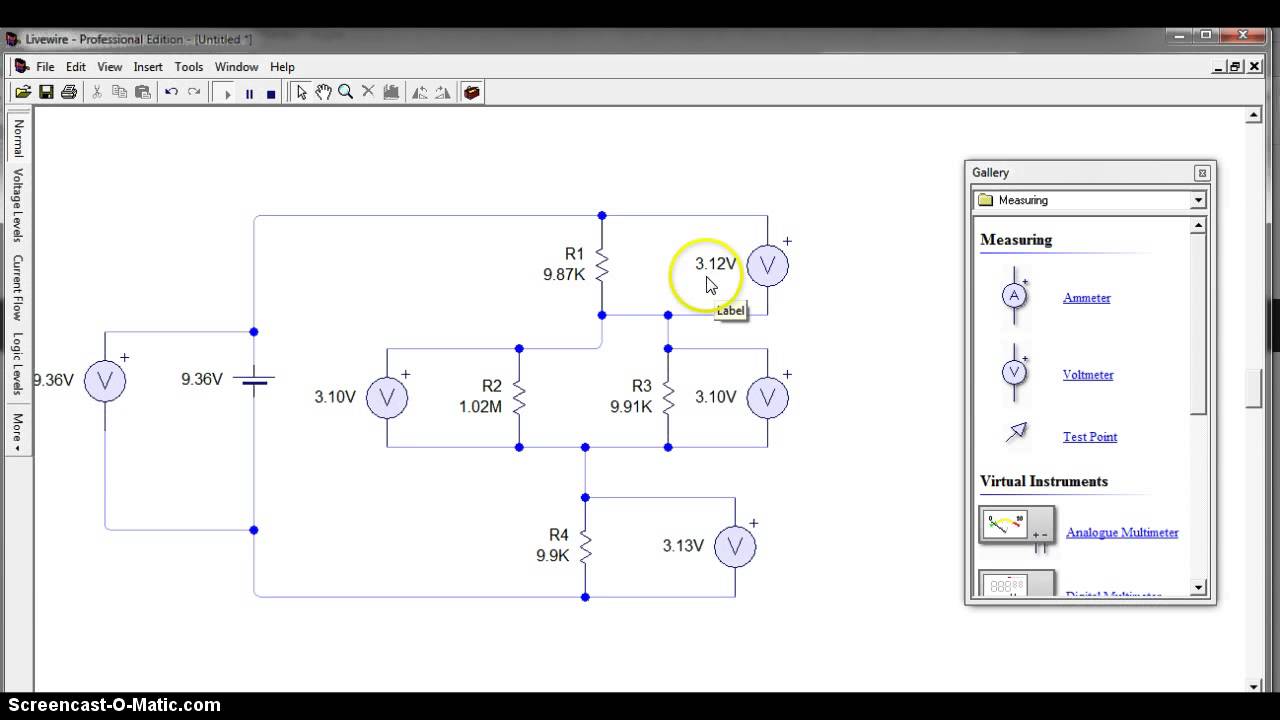Open the Insert menu

pos(148,67)
